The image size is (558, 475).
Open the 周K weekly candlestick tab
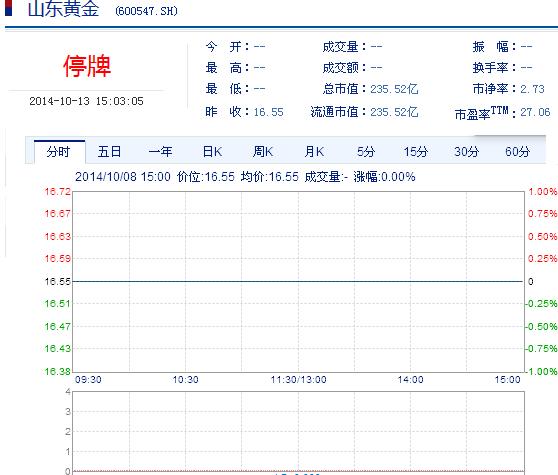click(263, 152)
